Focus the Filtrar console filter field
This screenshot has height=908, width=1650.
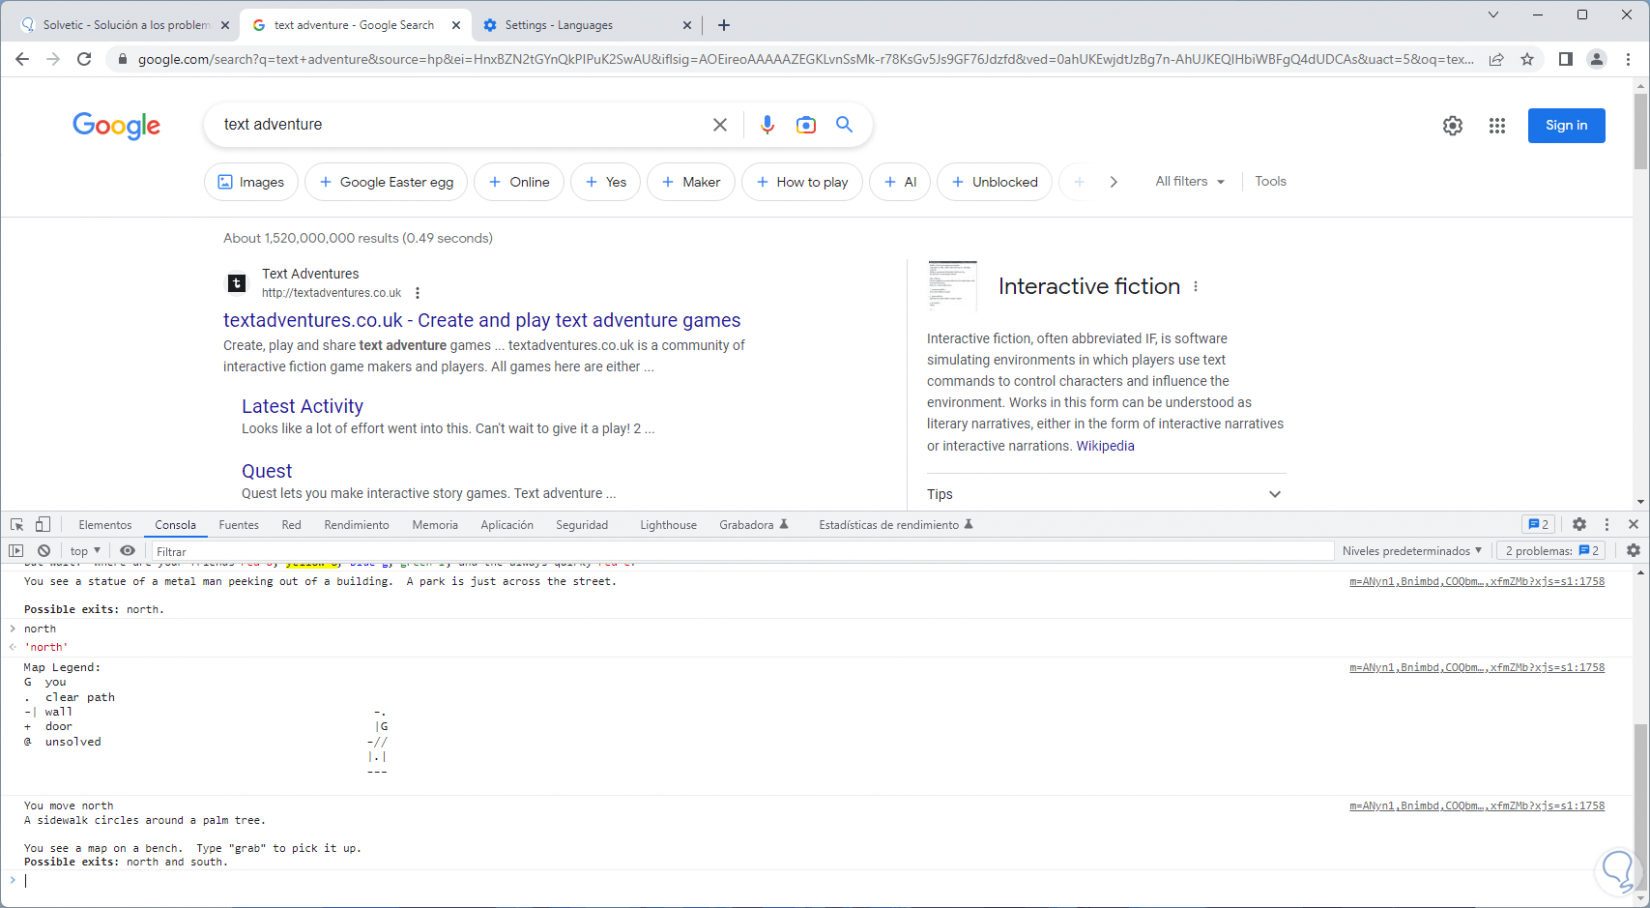pos(741,551)
